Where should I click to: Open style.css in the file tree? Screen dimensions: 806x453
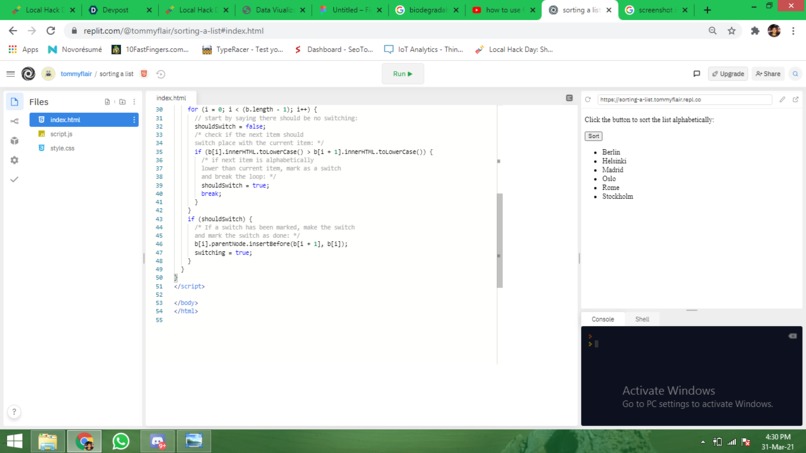(62, 148)
